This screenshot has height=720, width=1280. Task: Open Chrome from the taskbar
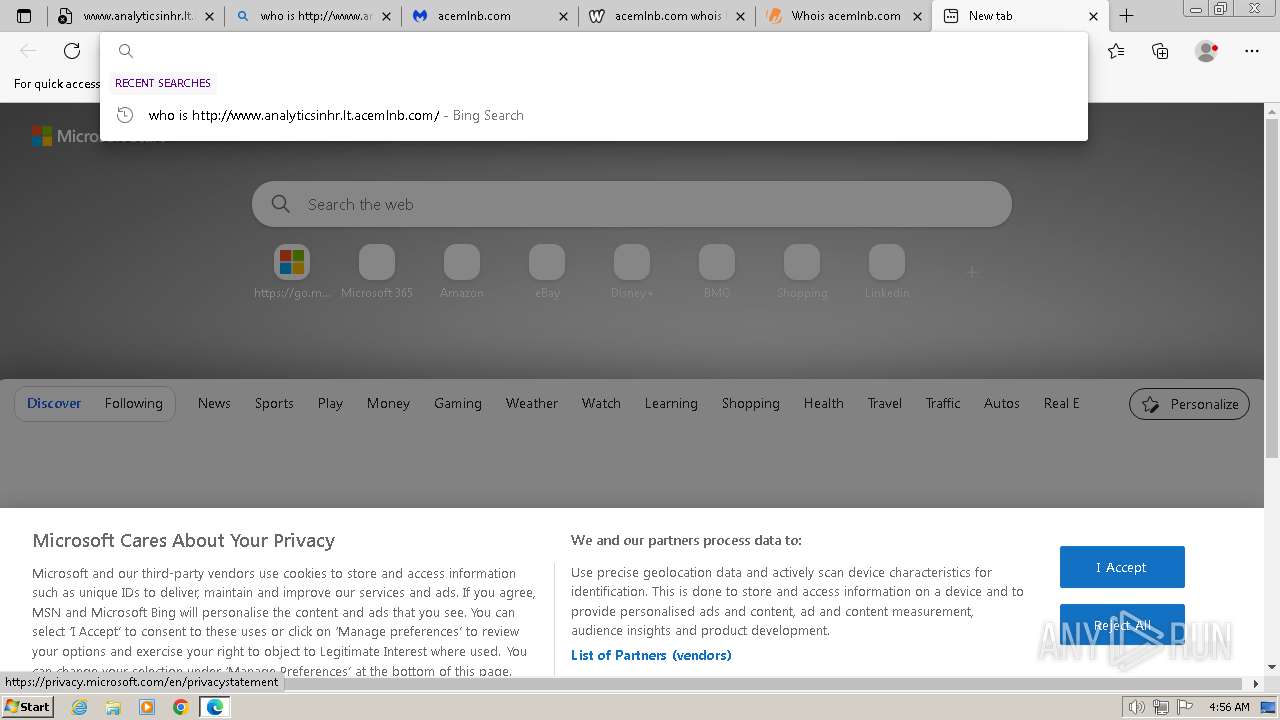point(181,707)
